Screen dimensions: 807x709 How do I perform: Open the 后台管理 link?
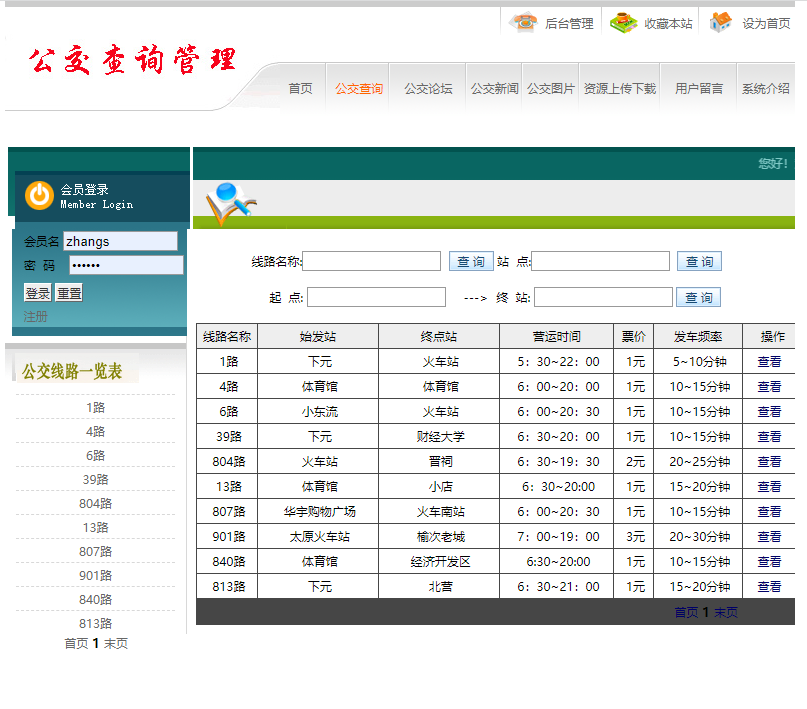click(x=569, y=24)
